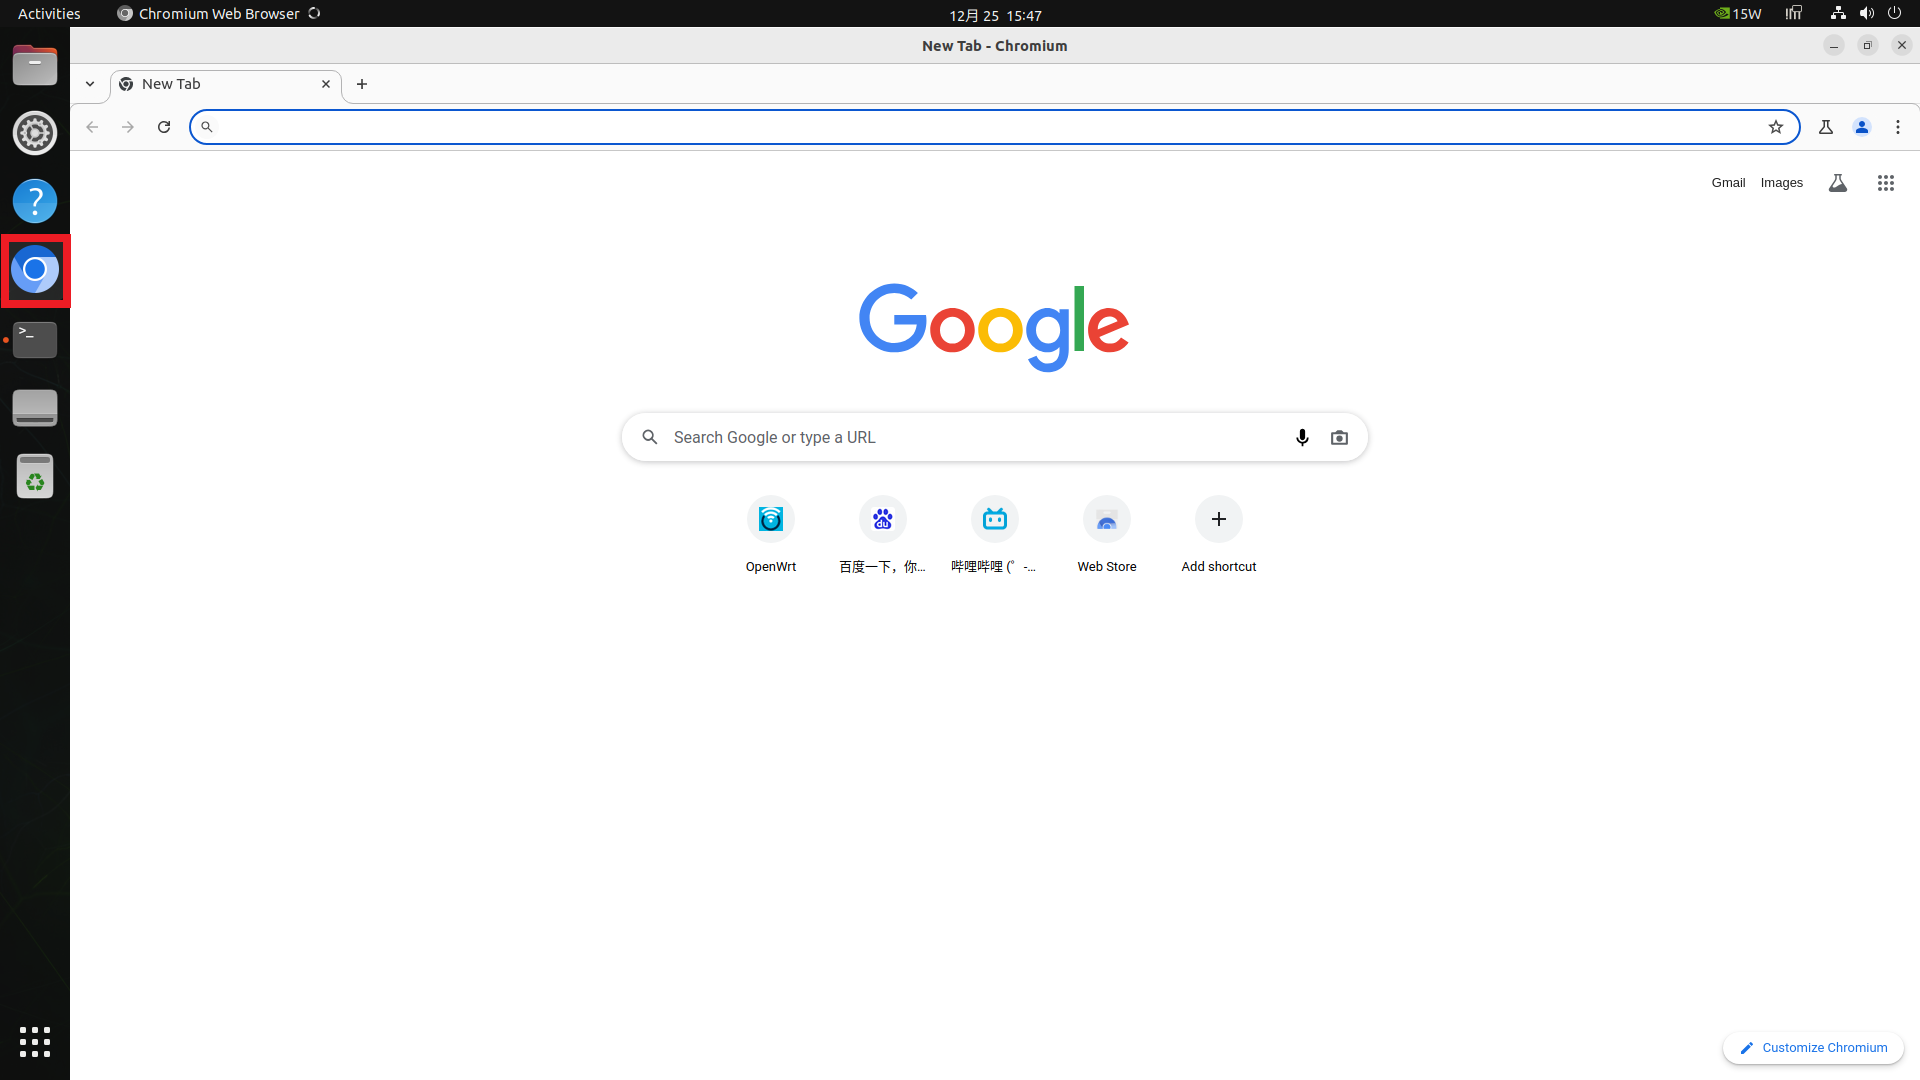This screenshot has height=1080, width=1920.
Task: Search by image with Google Lens camera
Action: 1339,437
